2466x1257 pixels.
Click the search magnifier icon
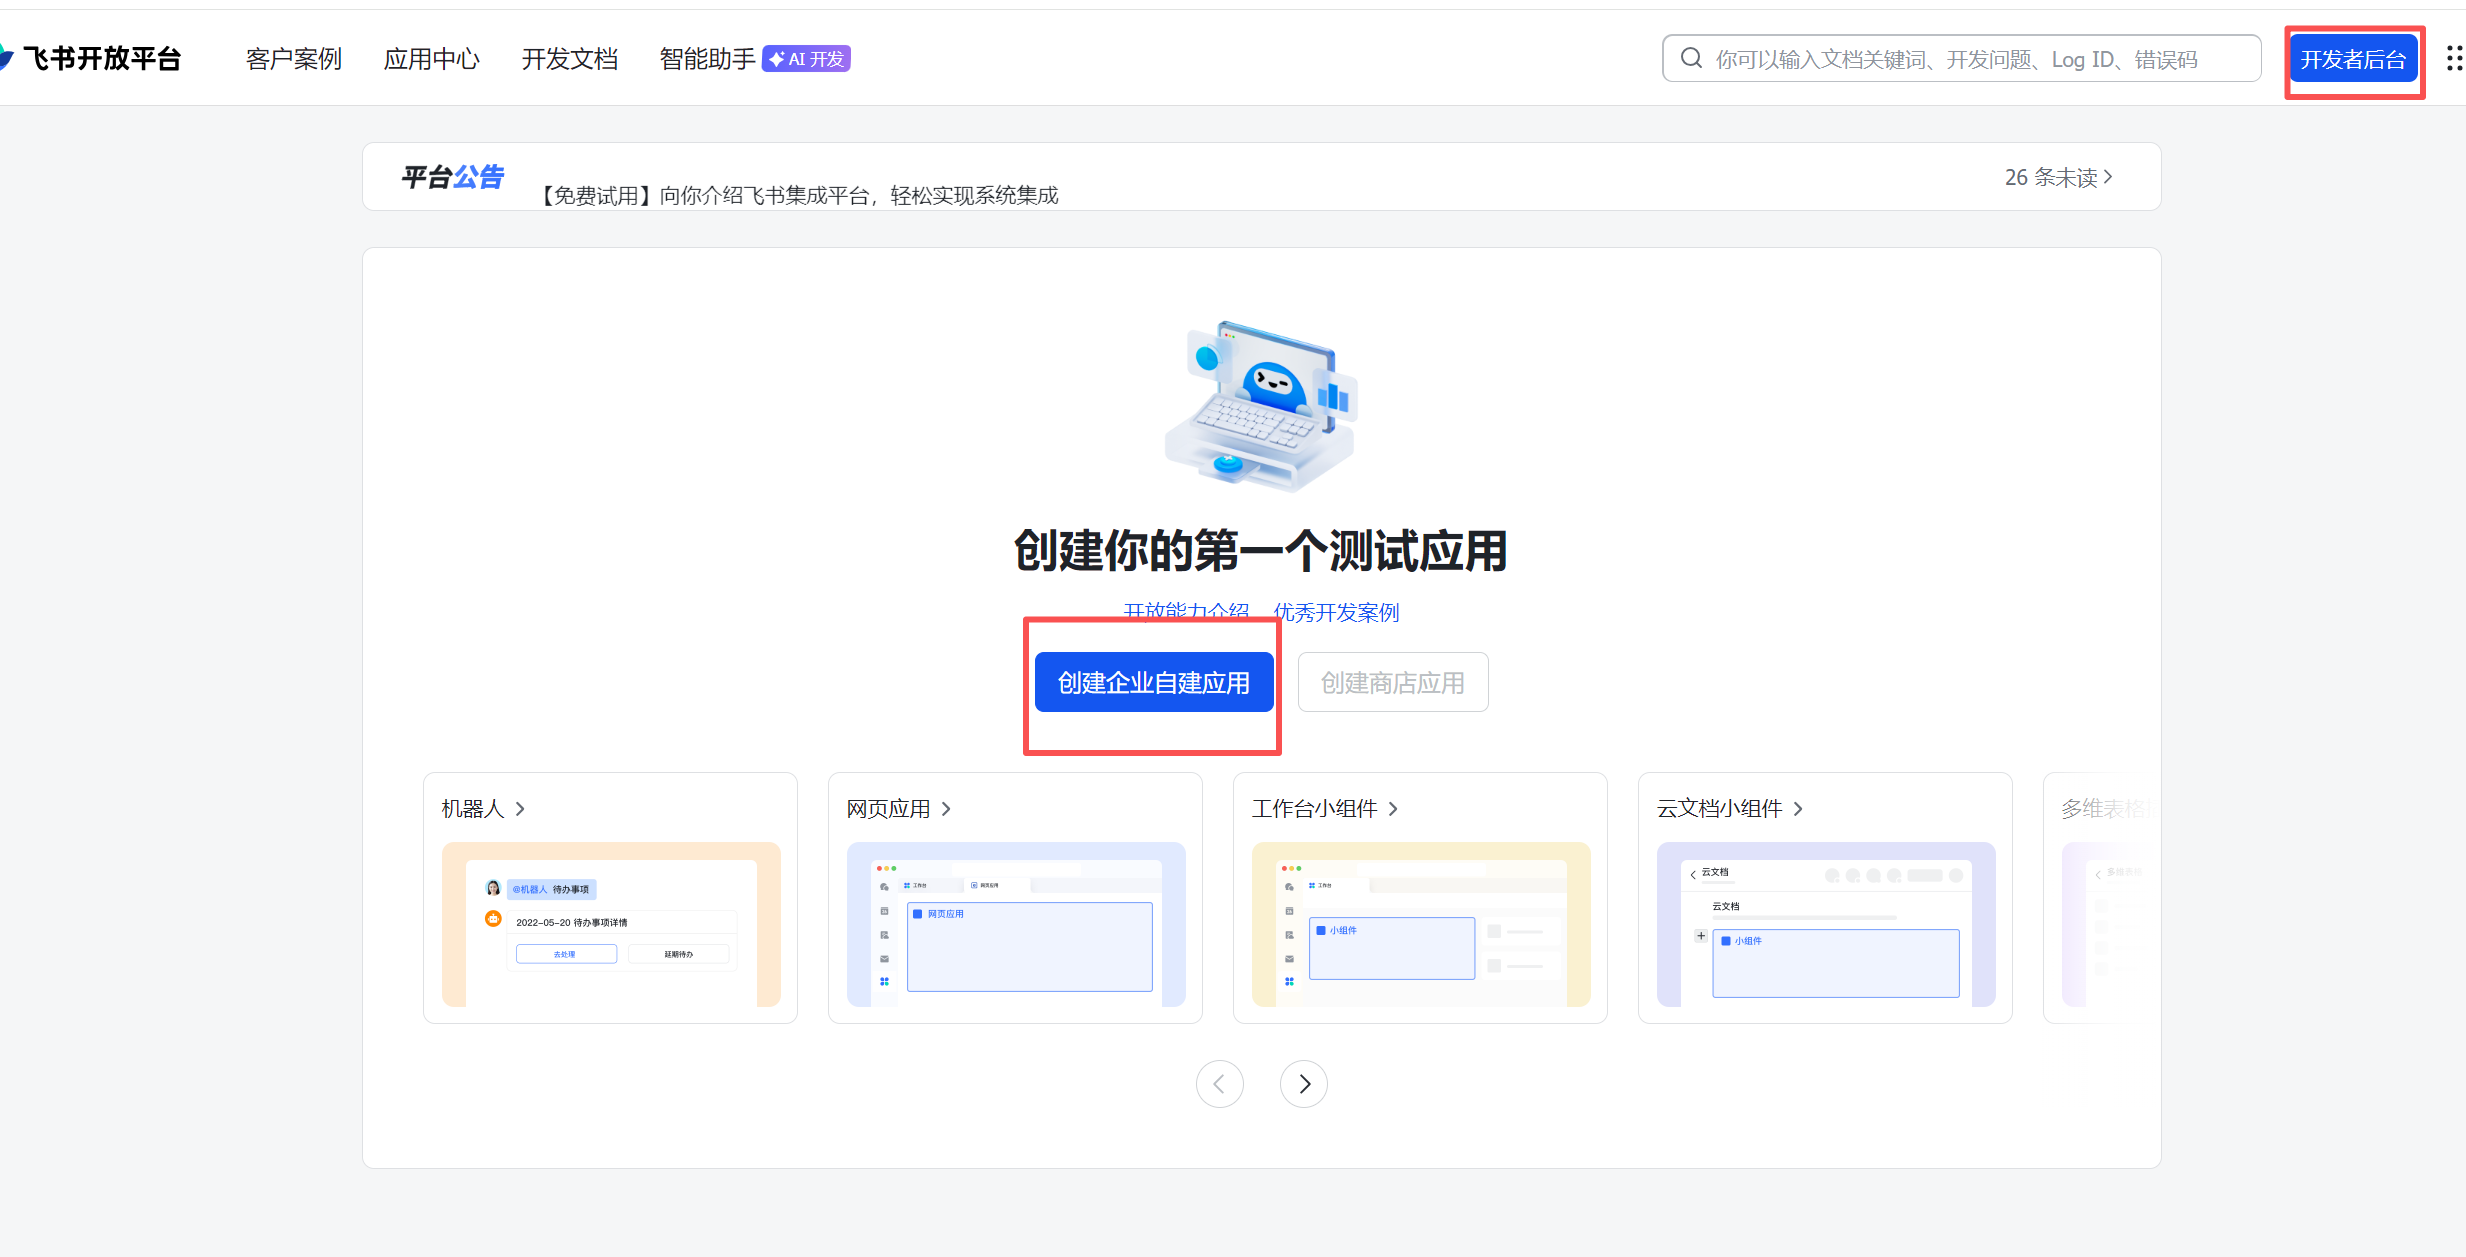(1691, 59)
